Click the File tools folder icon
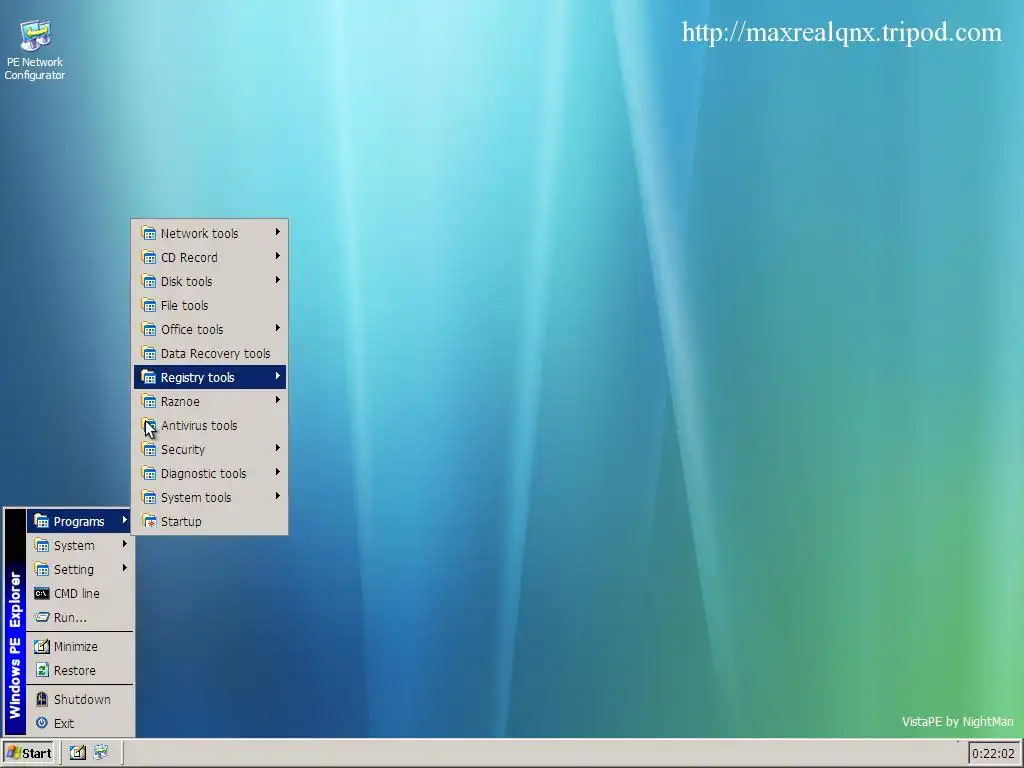This screenshot has width=1024, height=768. (149, 306)
